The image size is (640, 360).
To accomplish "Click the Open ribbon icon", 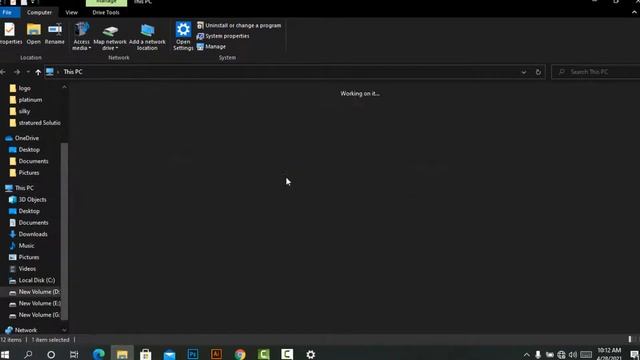I will [33, 33].
